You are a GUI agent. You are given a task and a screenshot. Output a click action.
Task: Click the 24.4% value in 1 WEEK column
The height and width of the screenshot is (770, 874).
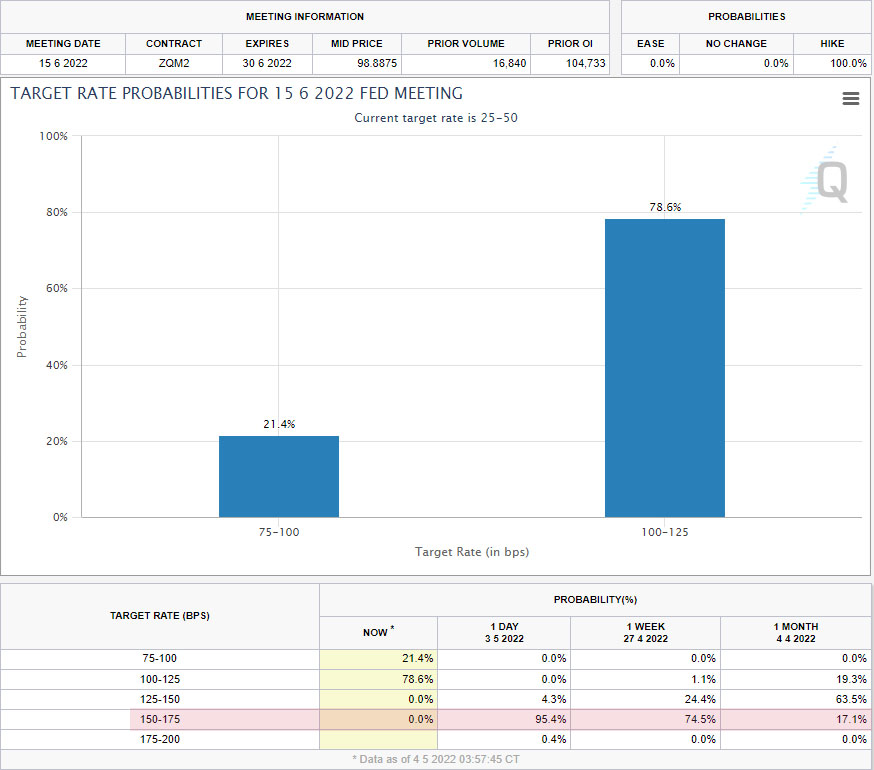700,699
